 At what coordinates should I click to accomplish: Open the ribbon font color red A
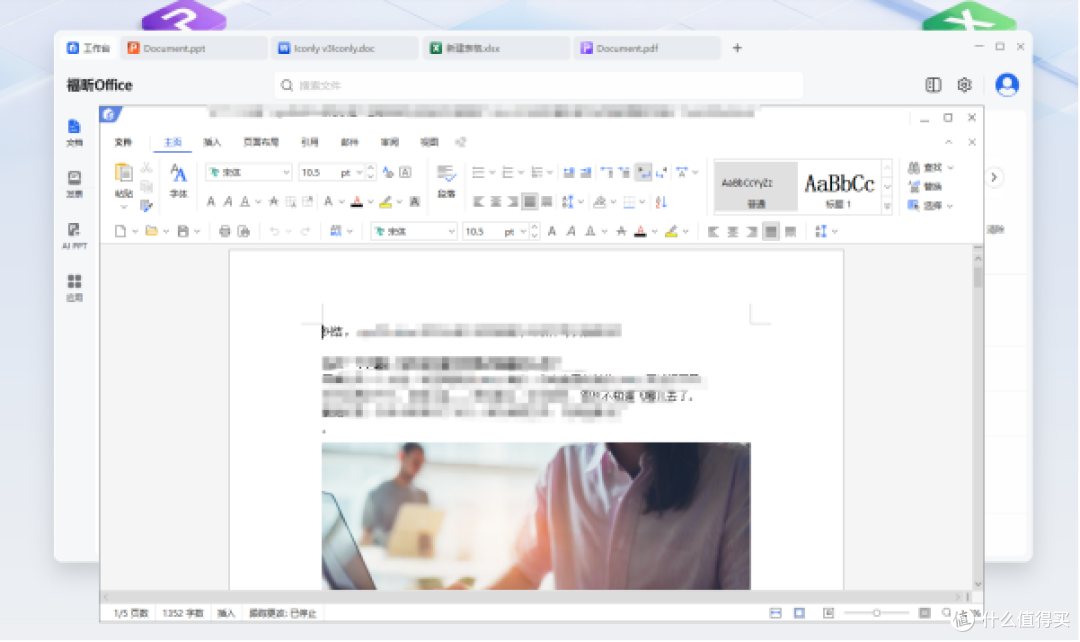(357, 201)
